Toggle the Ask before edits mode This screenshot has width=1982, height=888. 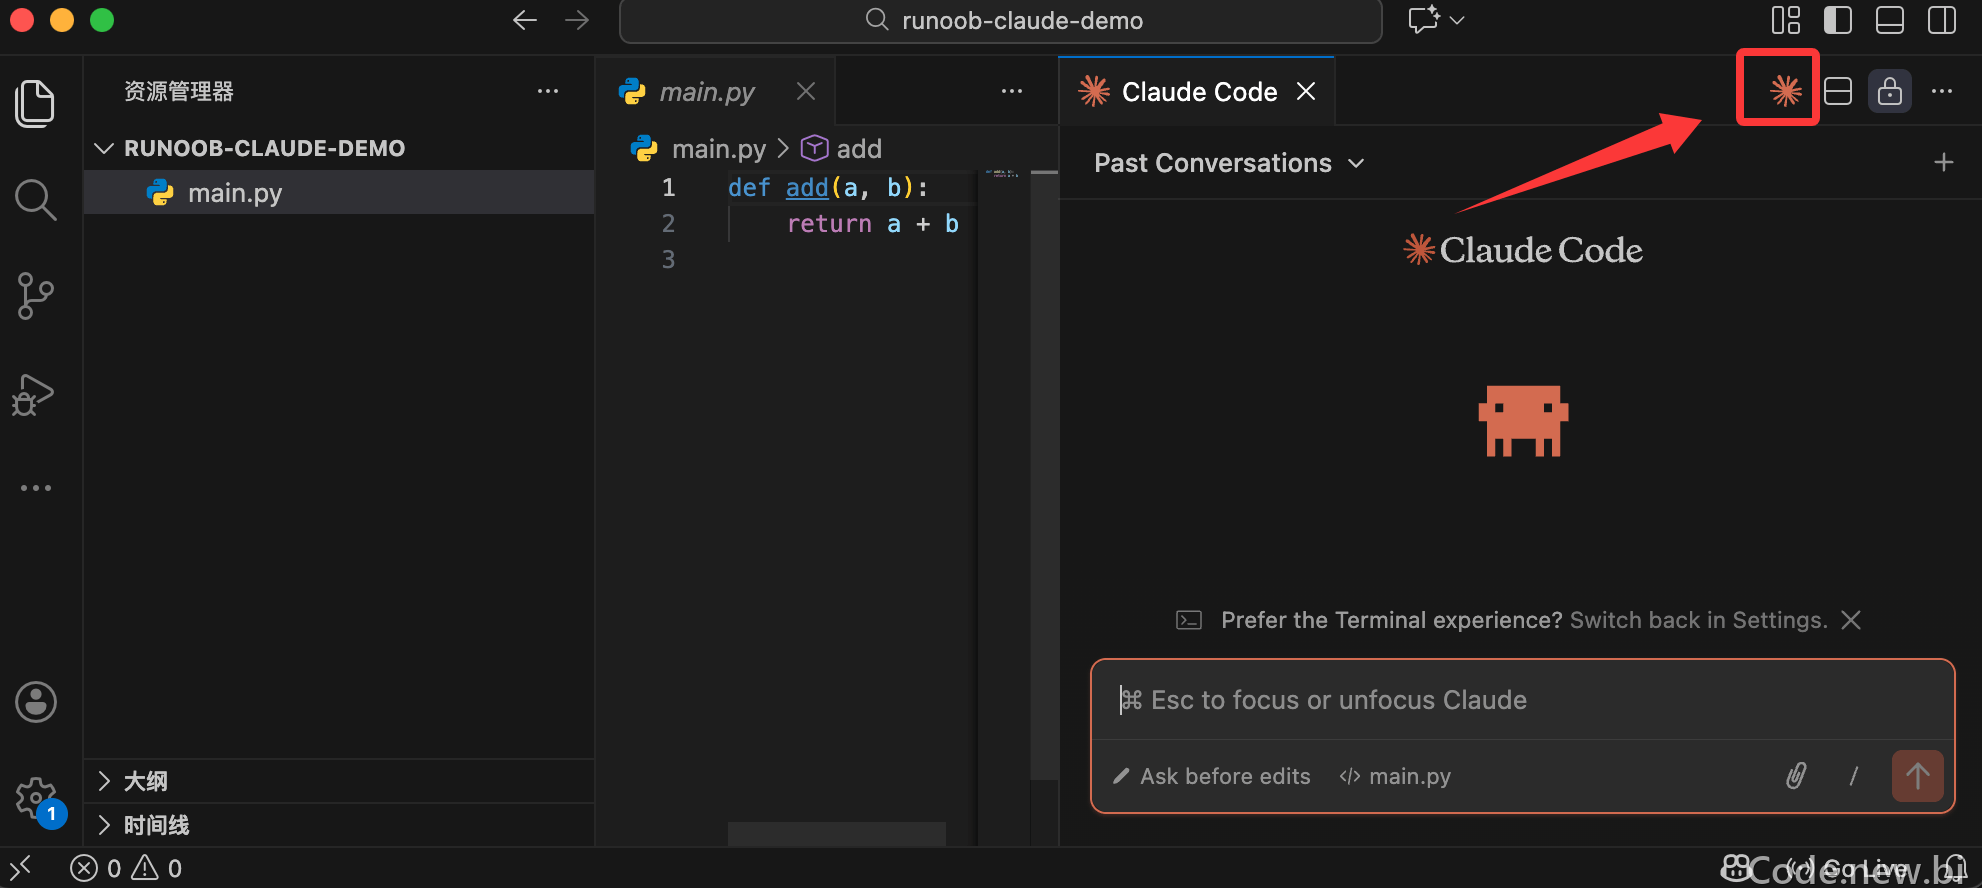tap(1211, 776)
